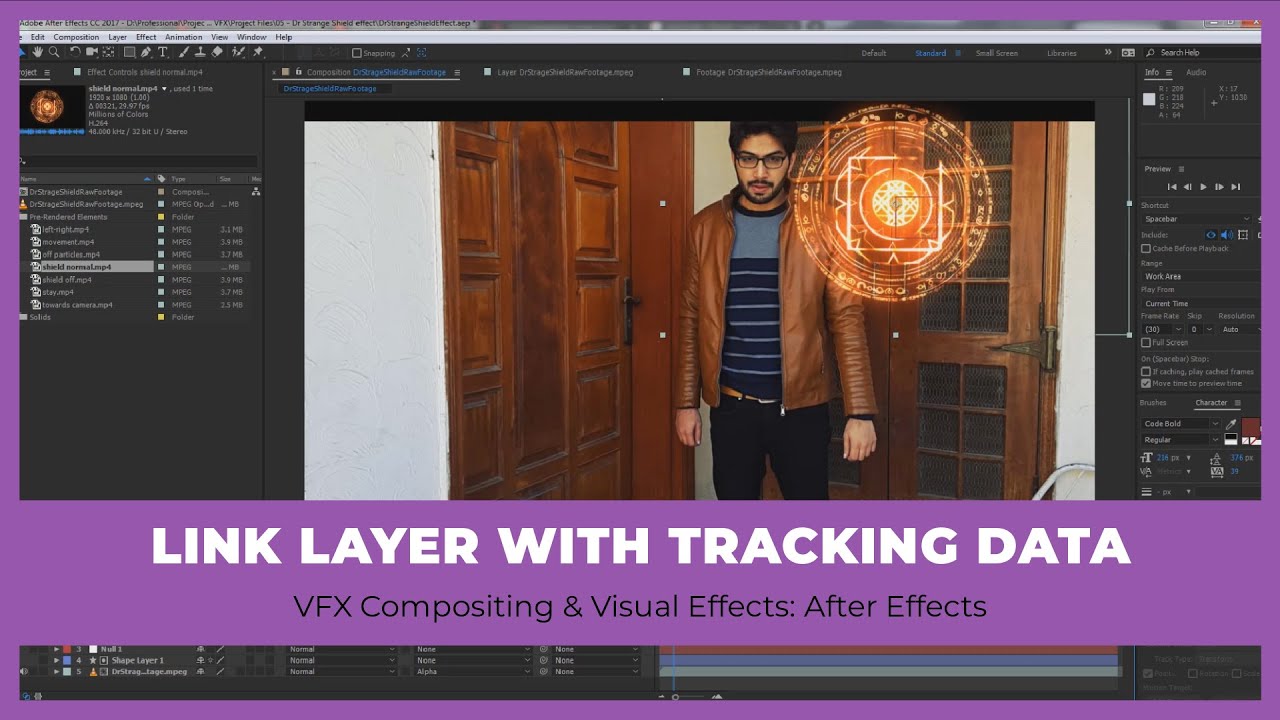Select the Clone Stamp tool

point(200,52)
